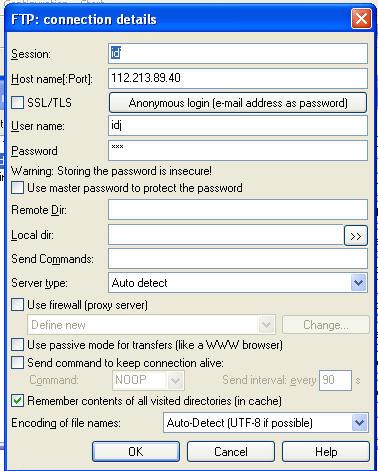
Task: Uncheck Remember contents of all visited directories
Action: pyautogui.click(x=17, y=400)
